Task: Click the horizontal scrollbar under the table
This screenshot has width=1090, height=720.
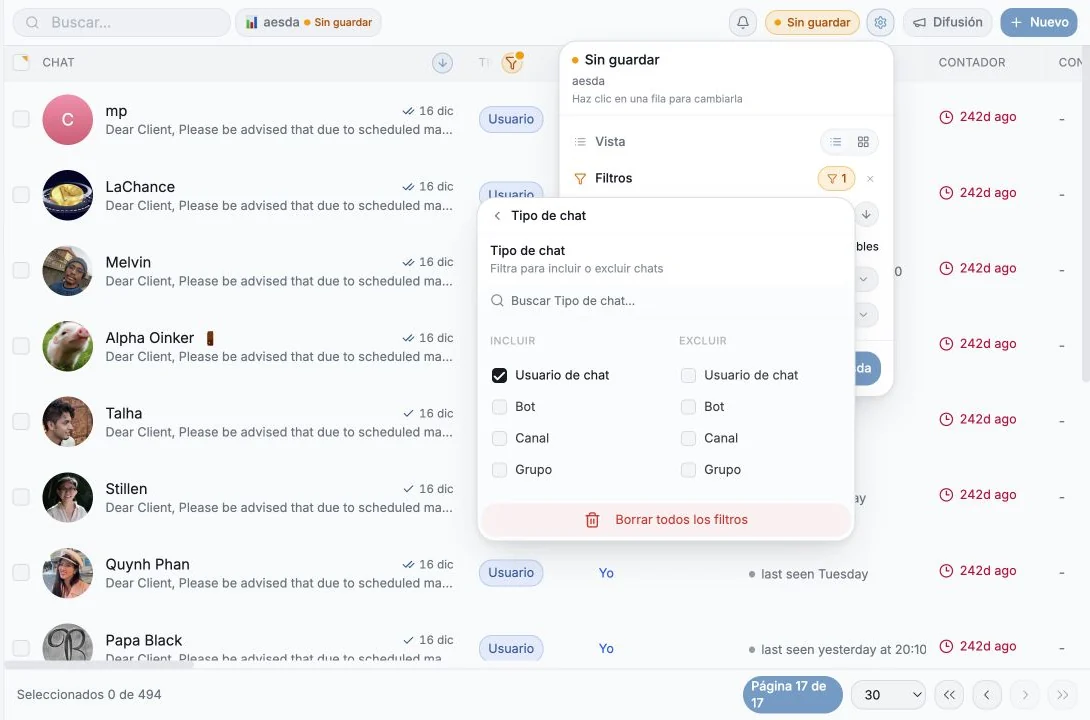Action: [99, 664]
